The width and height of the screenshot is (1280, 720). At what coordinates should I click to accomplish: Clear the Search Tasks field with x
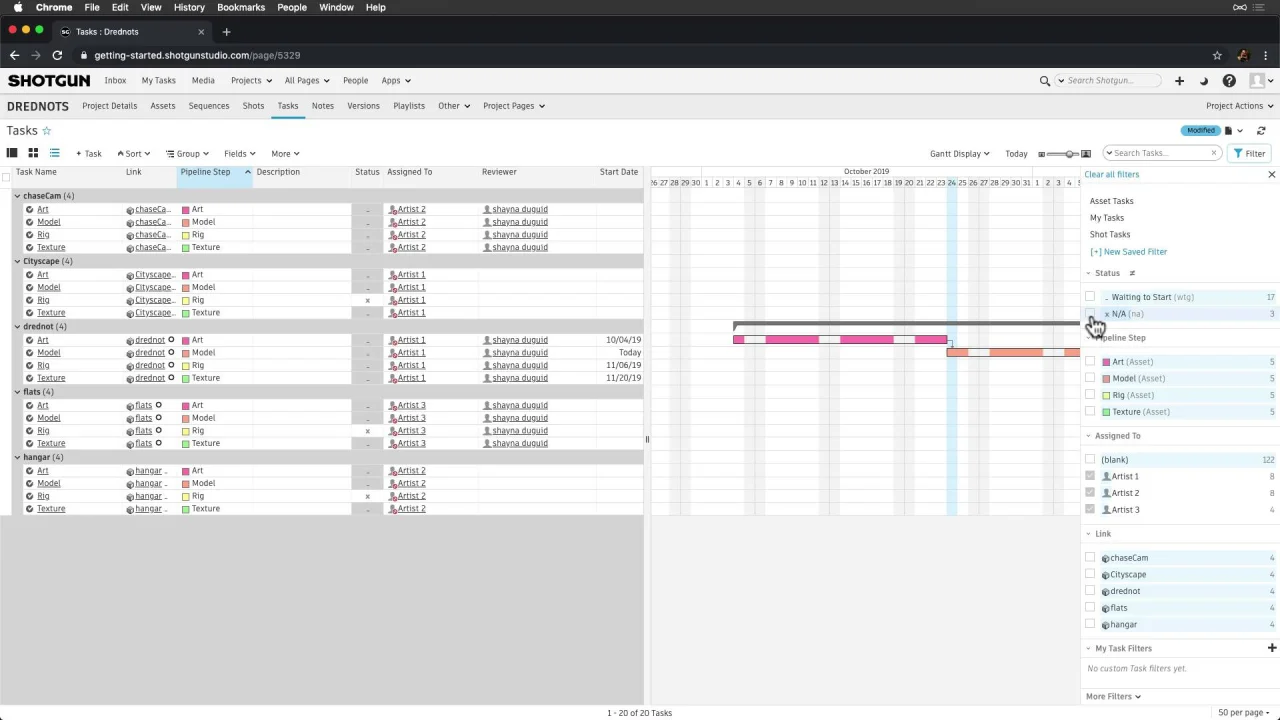[x=1214, y=153]
